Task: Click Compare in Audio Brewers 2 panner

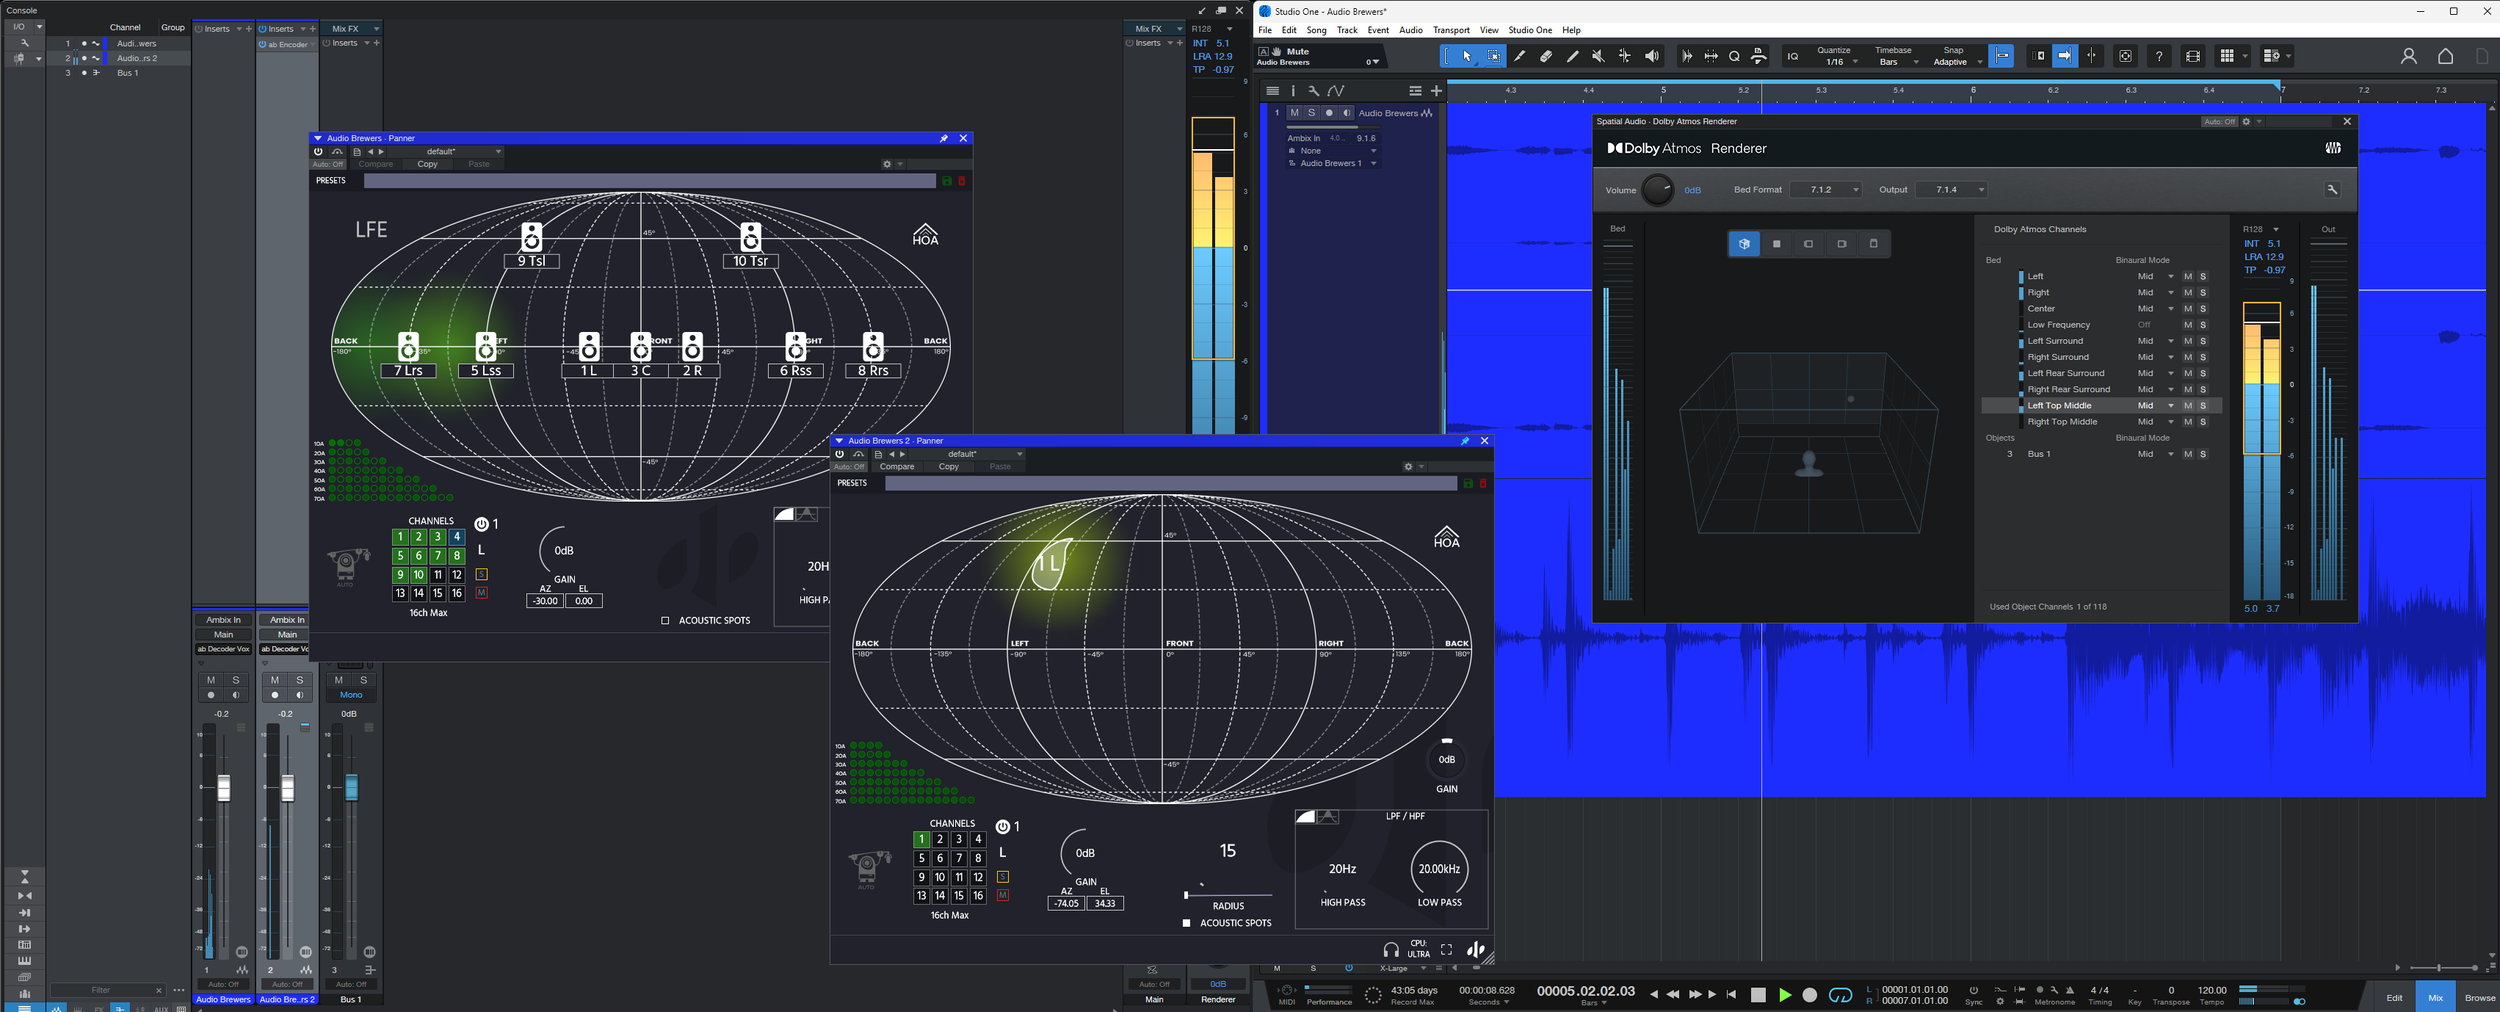Action: (897, 467)
